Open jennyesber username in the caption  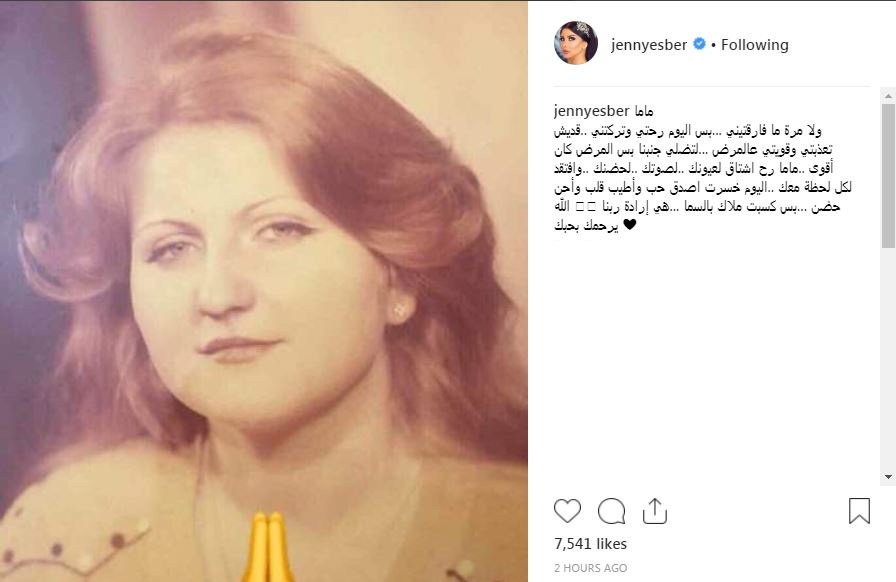point(591,111)
